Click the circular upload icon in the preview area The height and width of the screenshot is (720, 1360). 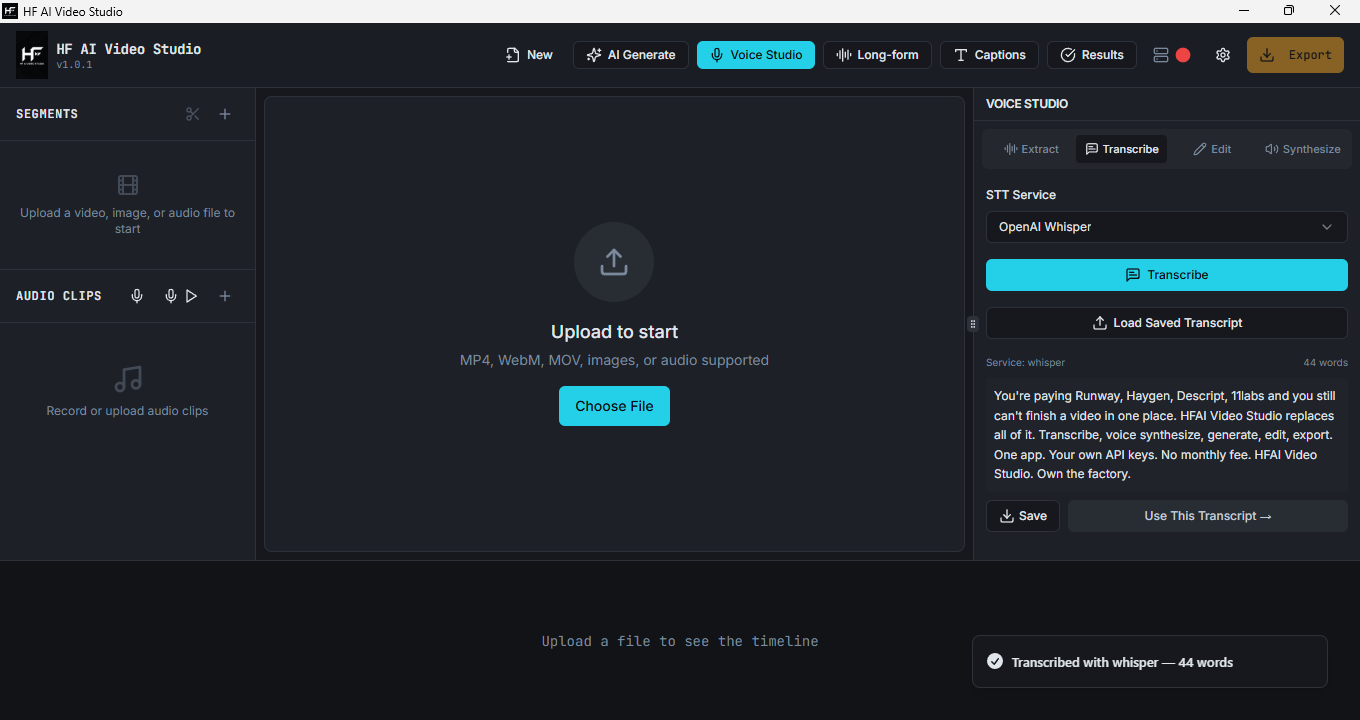614,262
